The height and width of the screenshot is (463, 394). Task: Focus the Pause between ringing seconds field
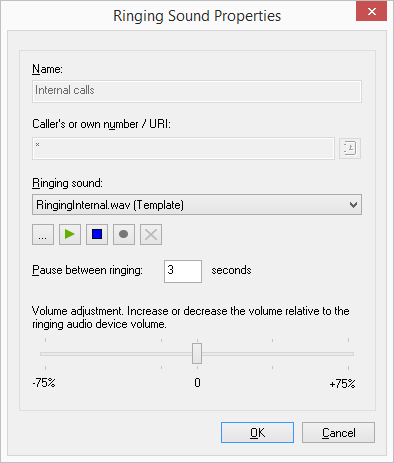click(183, 271)
